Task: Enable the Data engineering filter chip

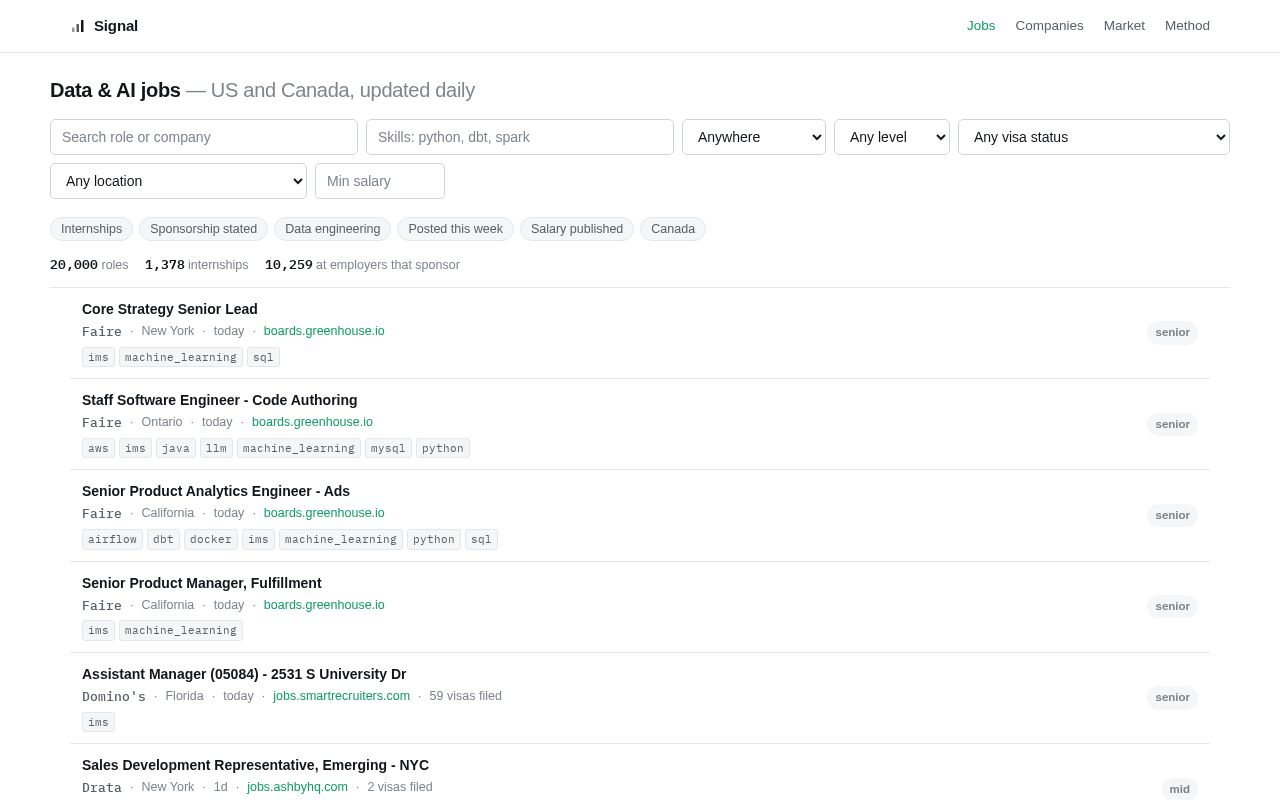Action: click(332, 229)
